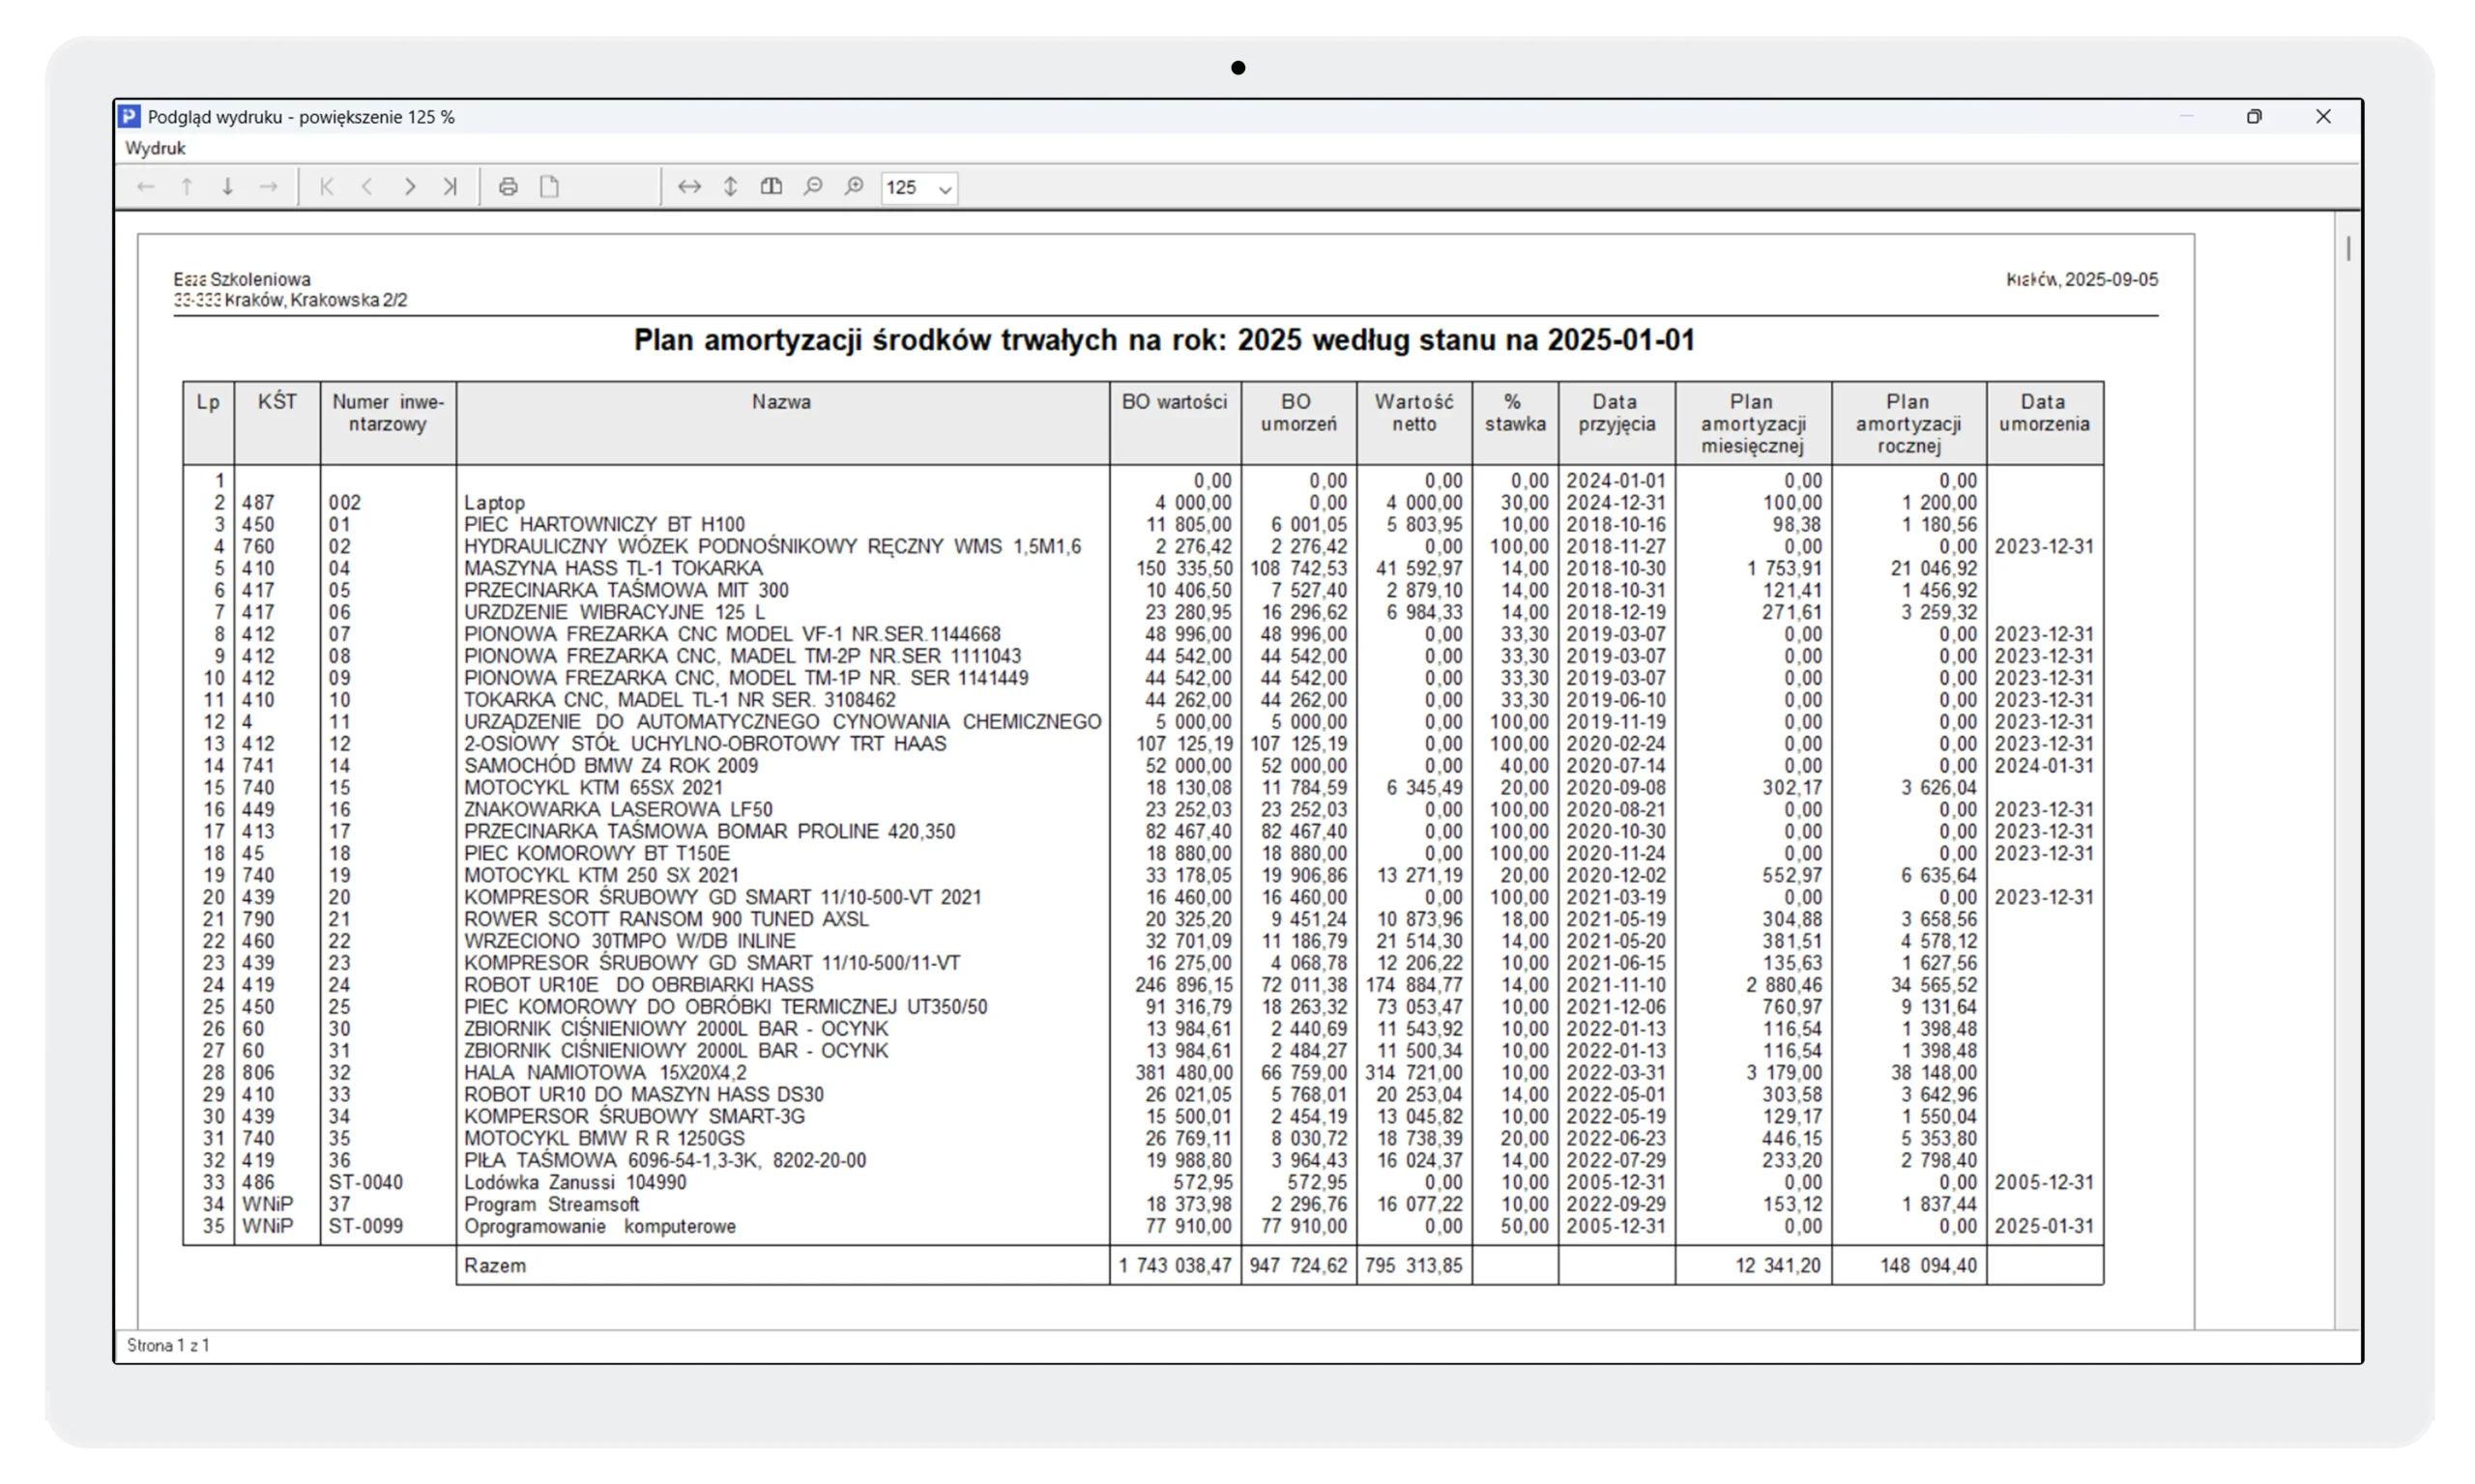Go to the next page arrow
Image resolution: width=2475 pixels, height=1484 pixels.
[409, 187]
